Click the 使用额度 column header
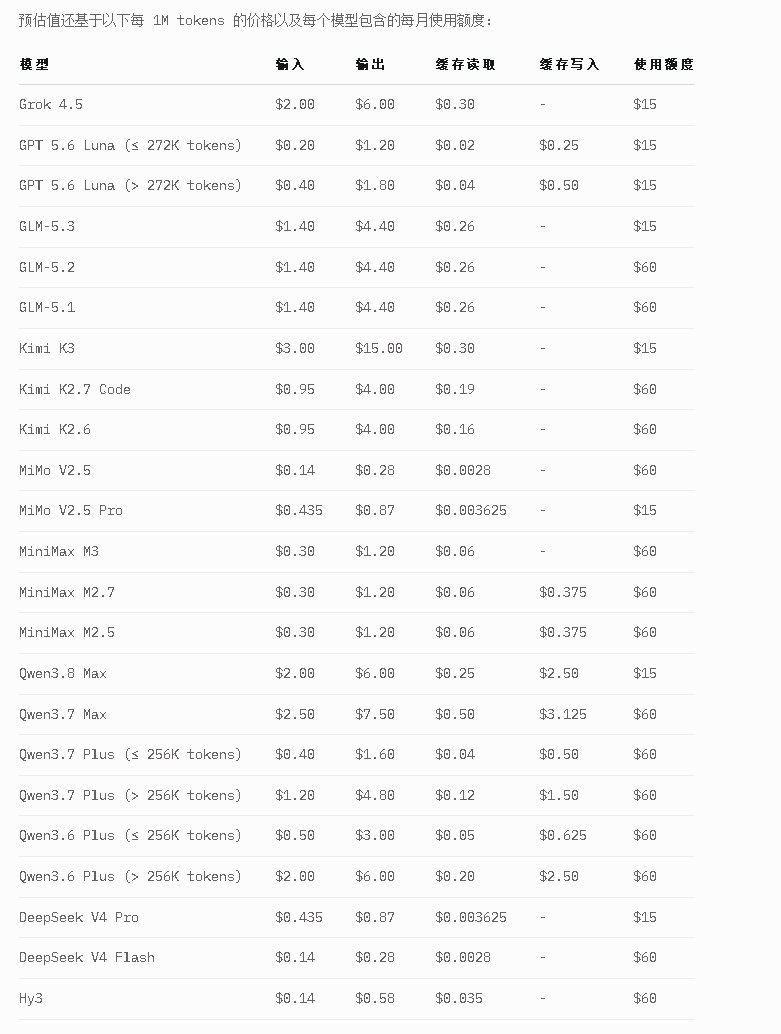The width and height of the screenshot is (781, 1034). pos(664,65)
